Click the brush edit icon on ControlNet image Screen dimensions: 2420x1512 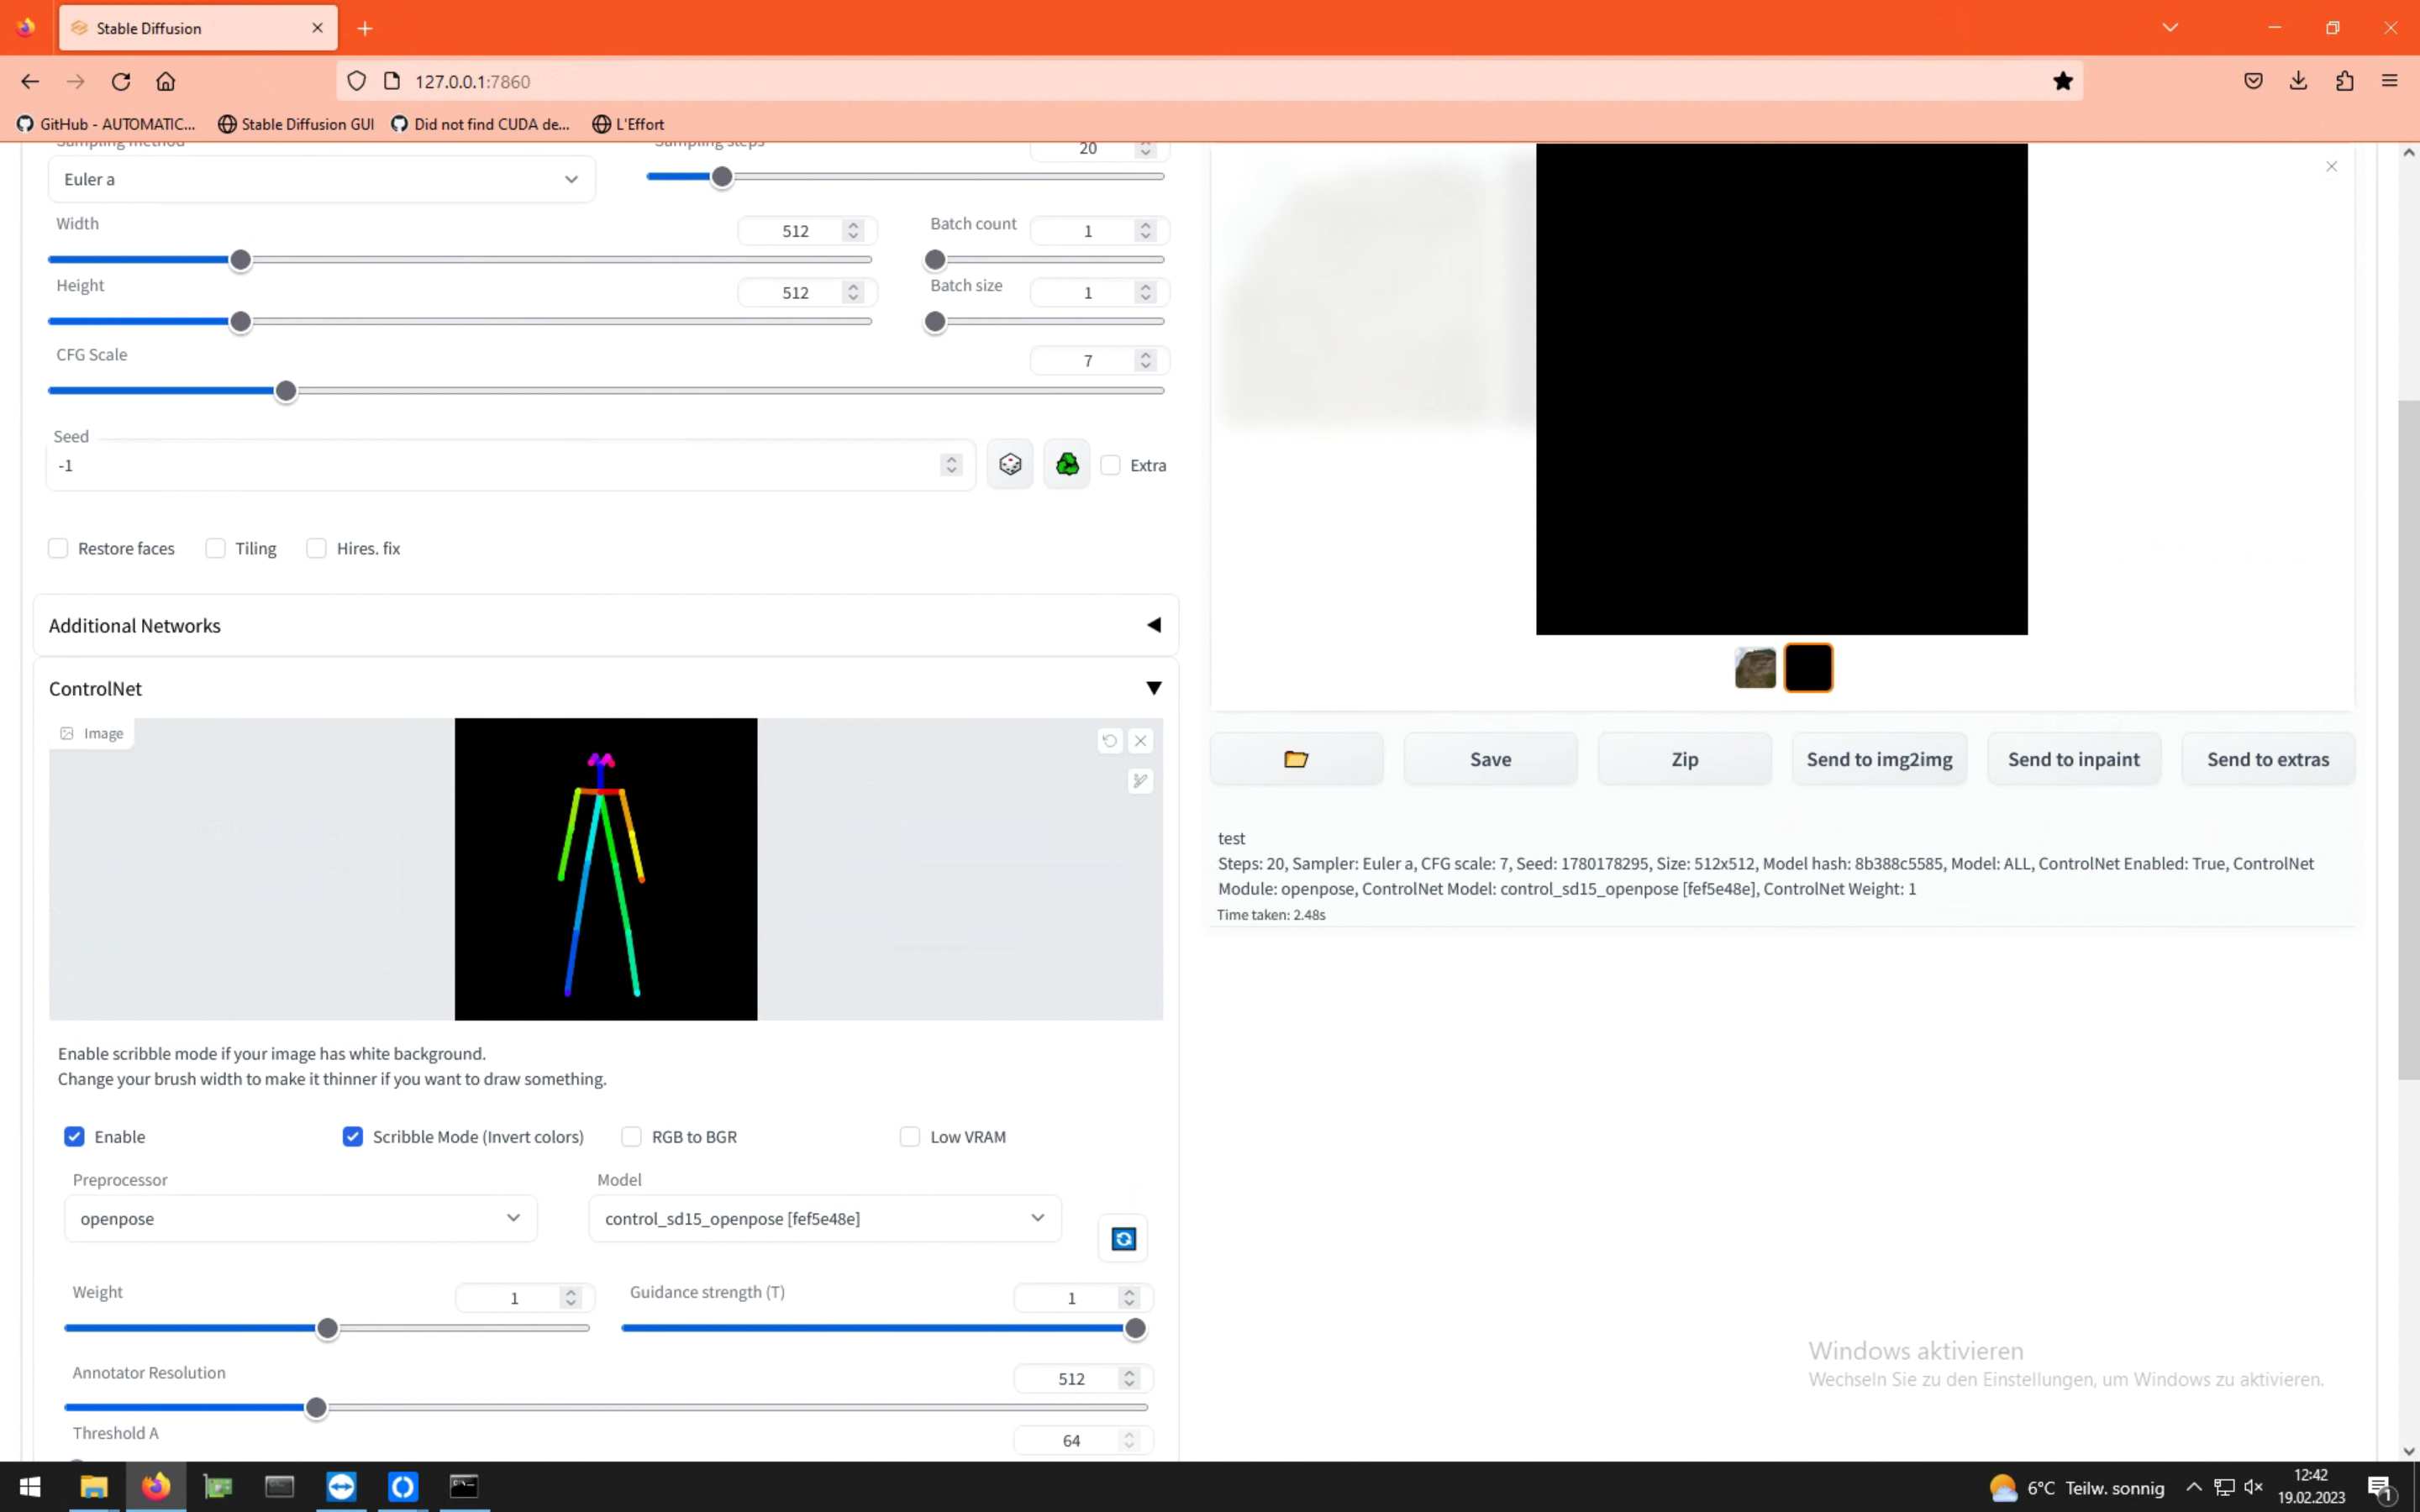(1141, 781)
